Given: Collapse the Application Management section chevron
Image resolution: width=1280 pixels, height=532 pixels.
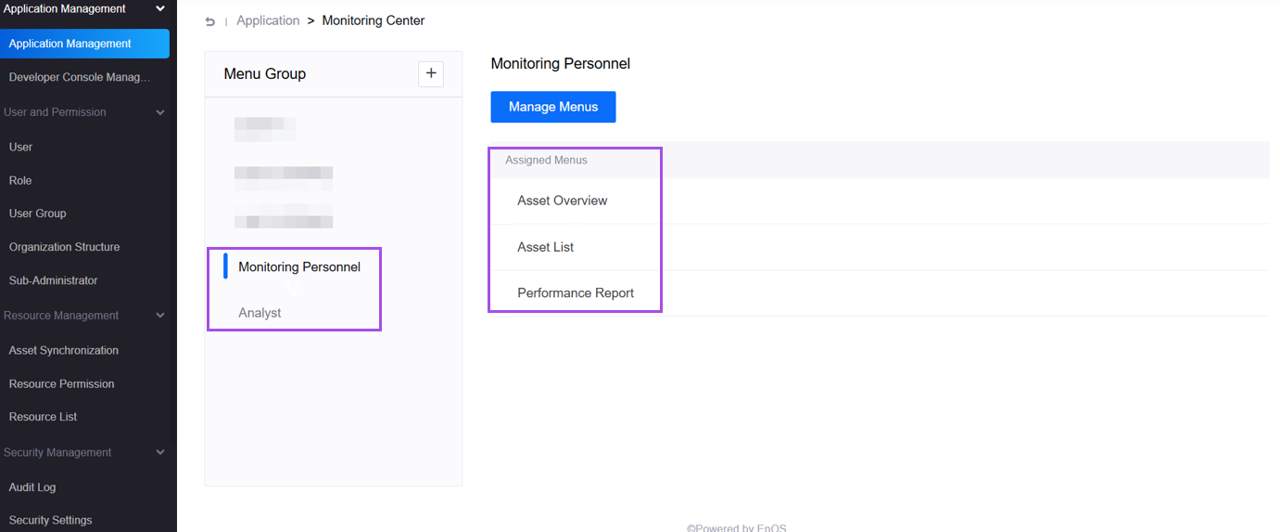Looking at the screenshot, I should point(160,9).
